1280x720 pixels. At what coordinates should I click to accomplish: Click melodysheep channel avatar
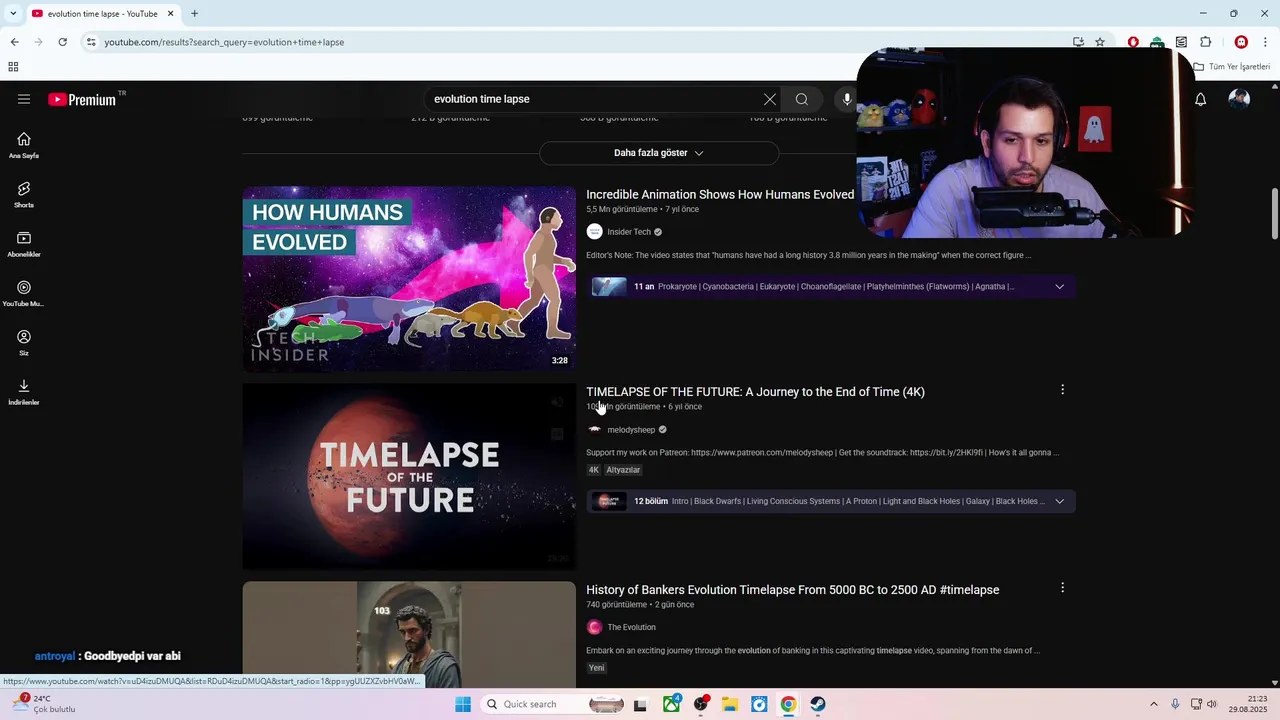click(594, 430)
